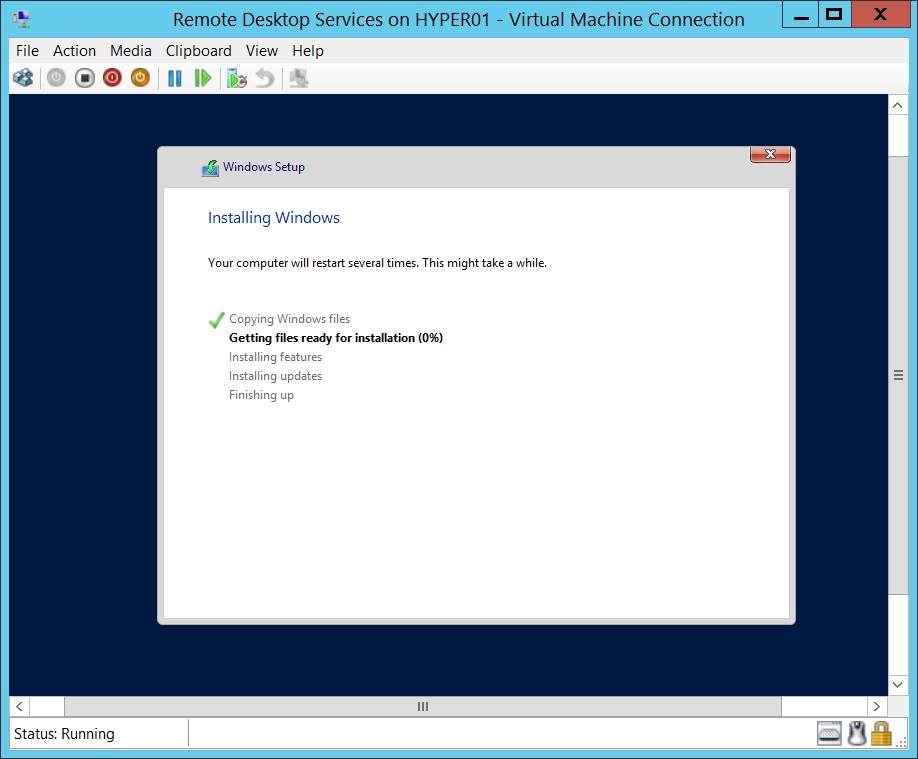Close the Windows Setup dialog

click(770, 154)
